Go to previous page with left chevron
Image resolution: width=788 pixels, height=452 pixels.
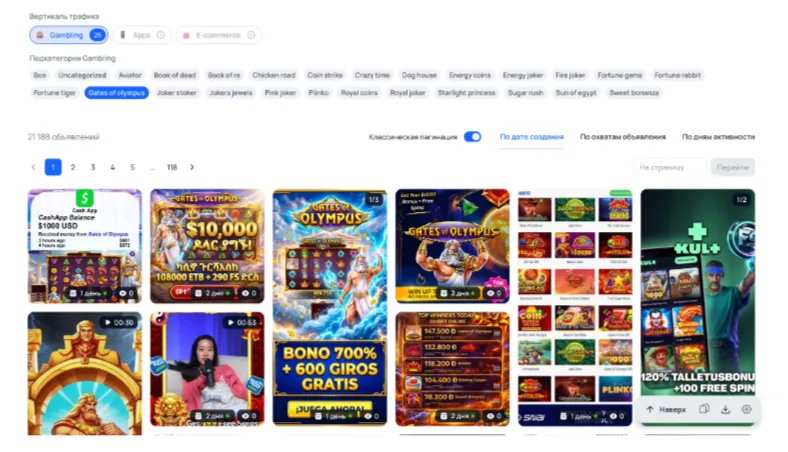(x=33, y=167)
